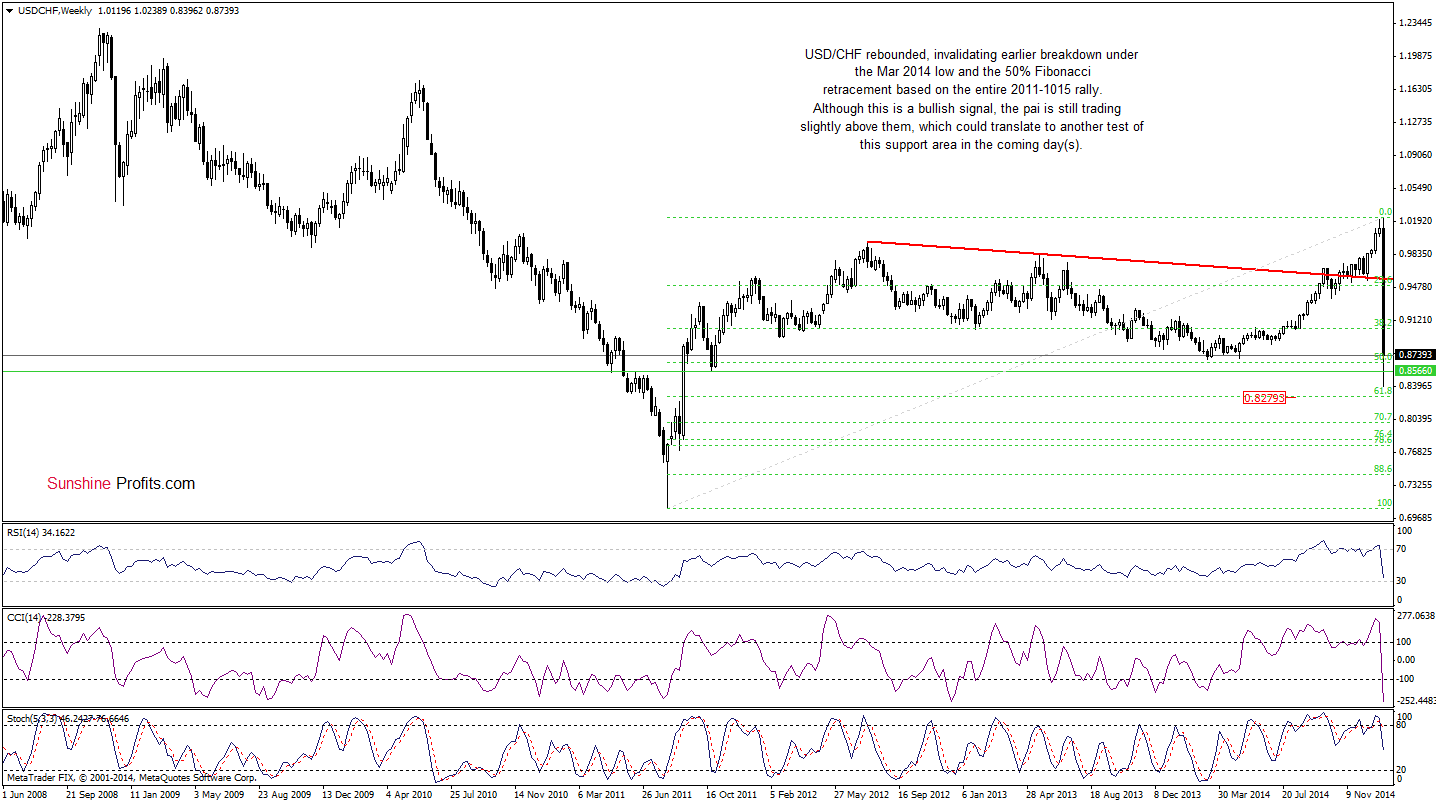Open the chart menu triangle beside USDCHF,Weekly
This screenshot has width=1436, height=803.
tap(9, 10)
